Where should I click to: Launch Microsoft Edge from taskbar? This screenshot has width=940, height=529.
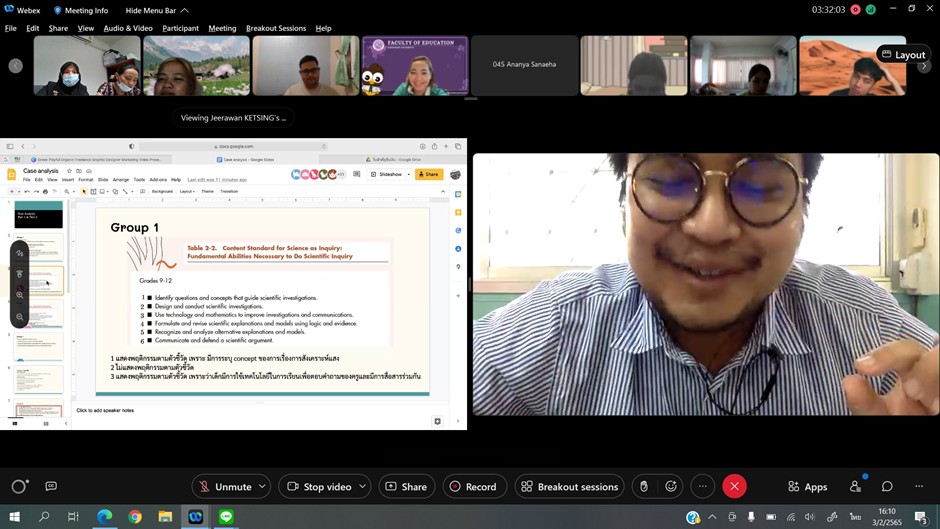click(x=104, y=516)
